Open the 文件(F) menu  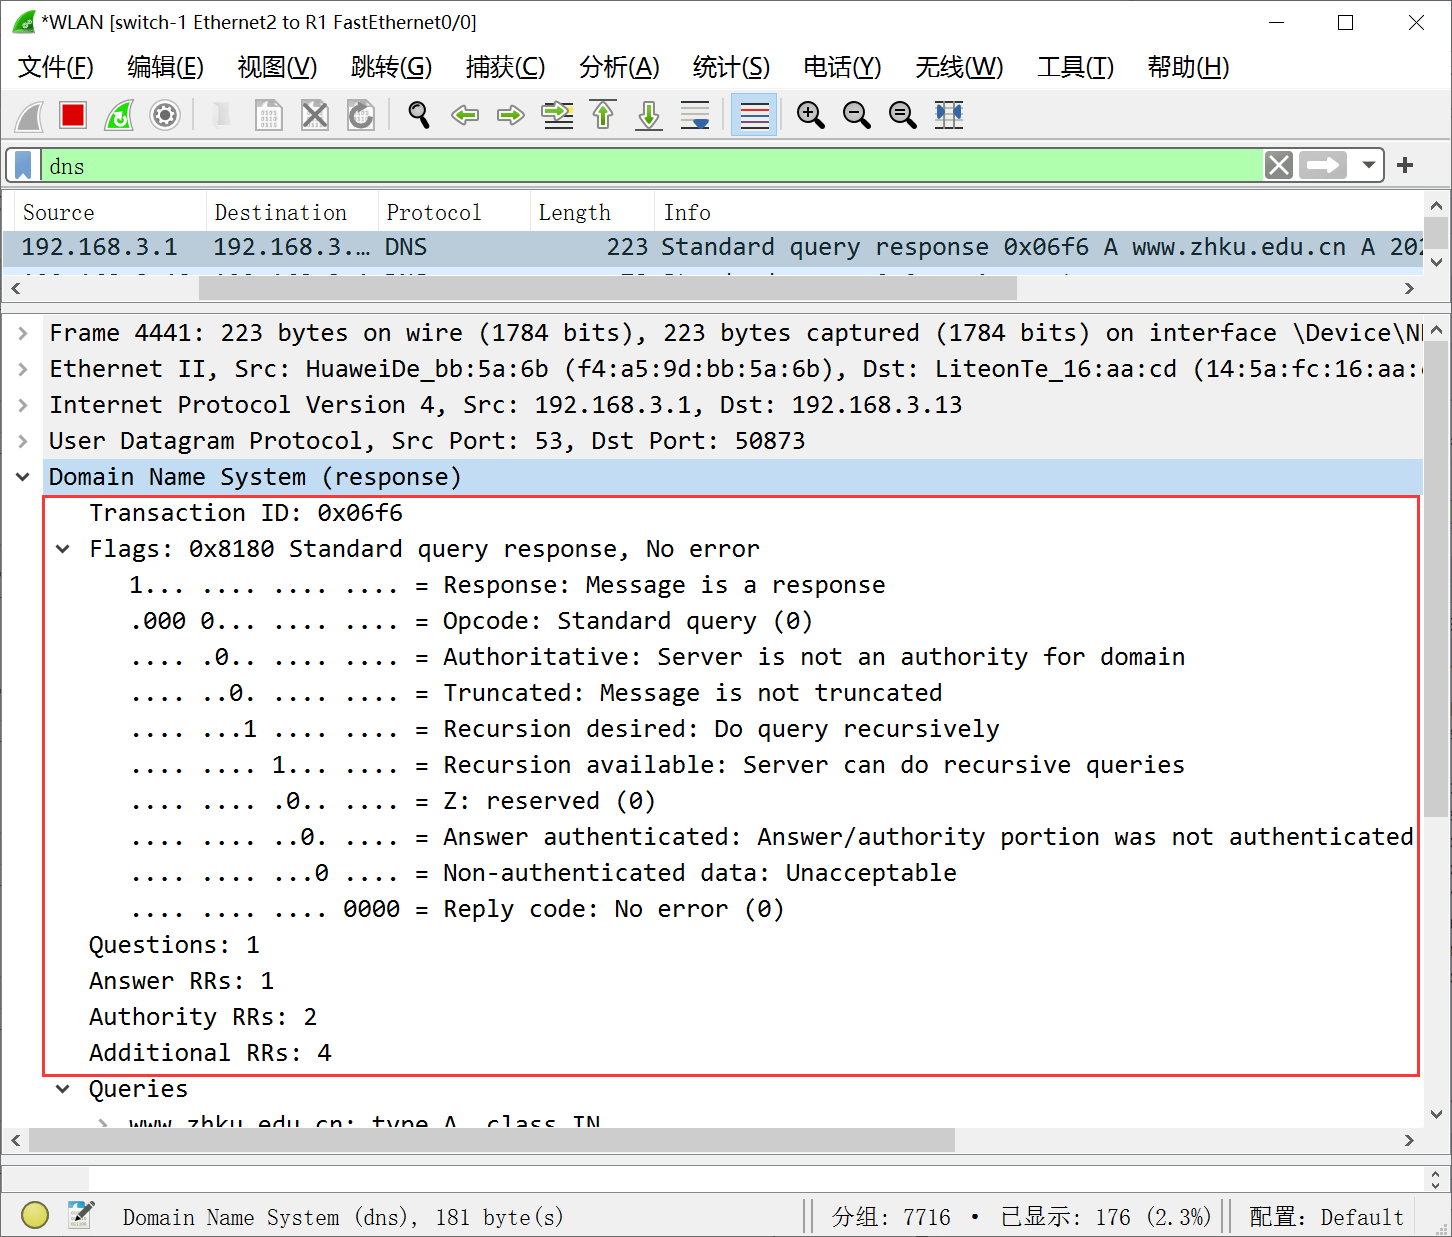tap(56, 67)
